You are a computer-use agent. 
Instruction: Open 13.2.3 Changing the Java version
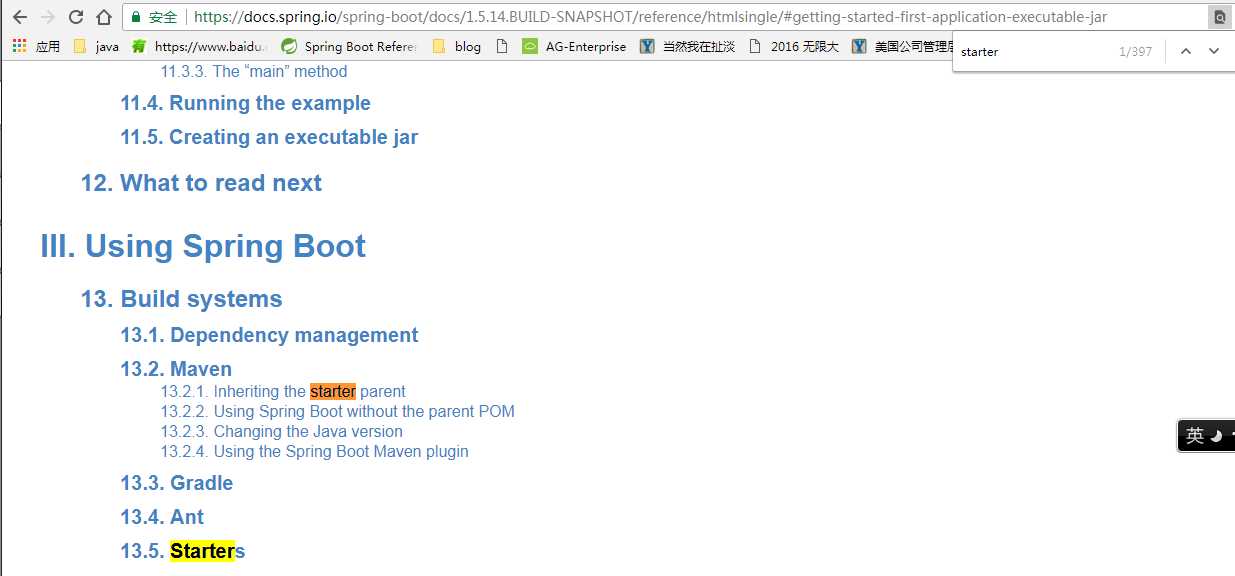(x=282, y=431)
